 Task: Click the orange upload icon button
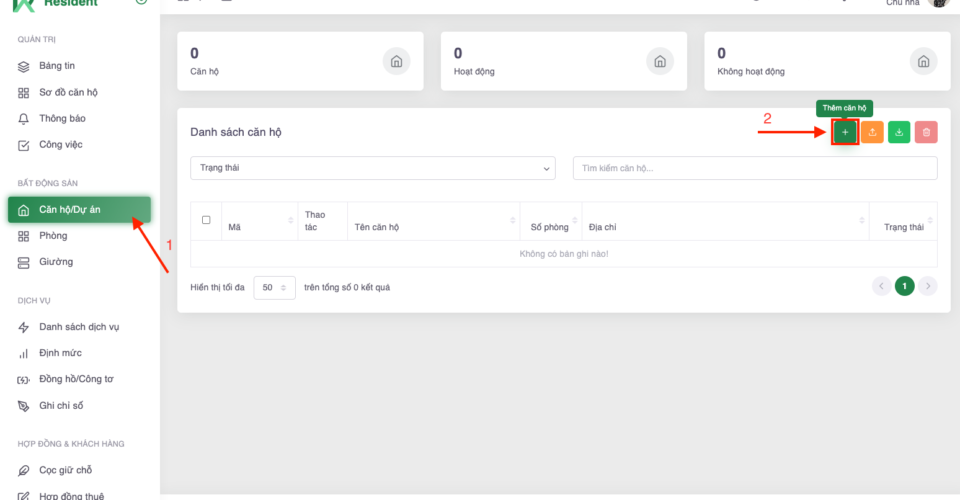[872, 132]
